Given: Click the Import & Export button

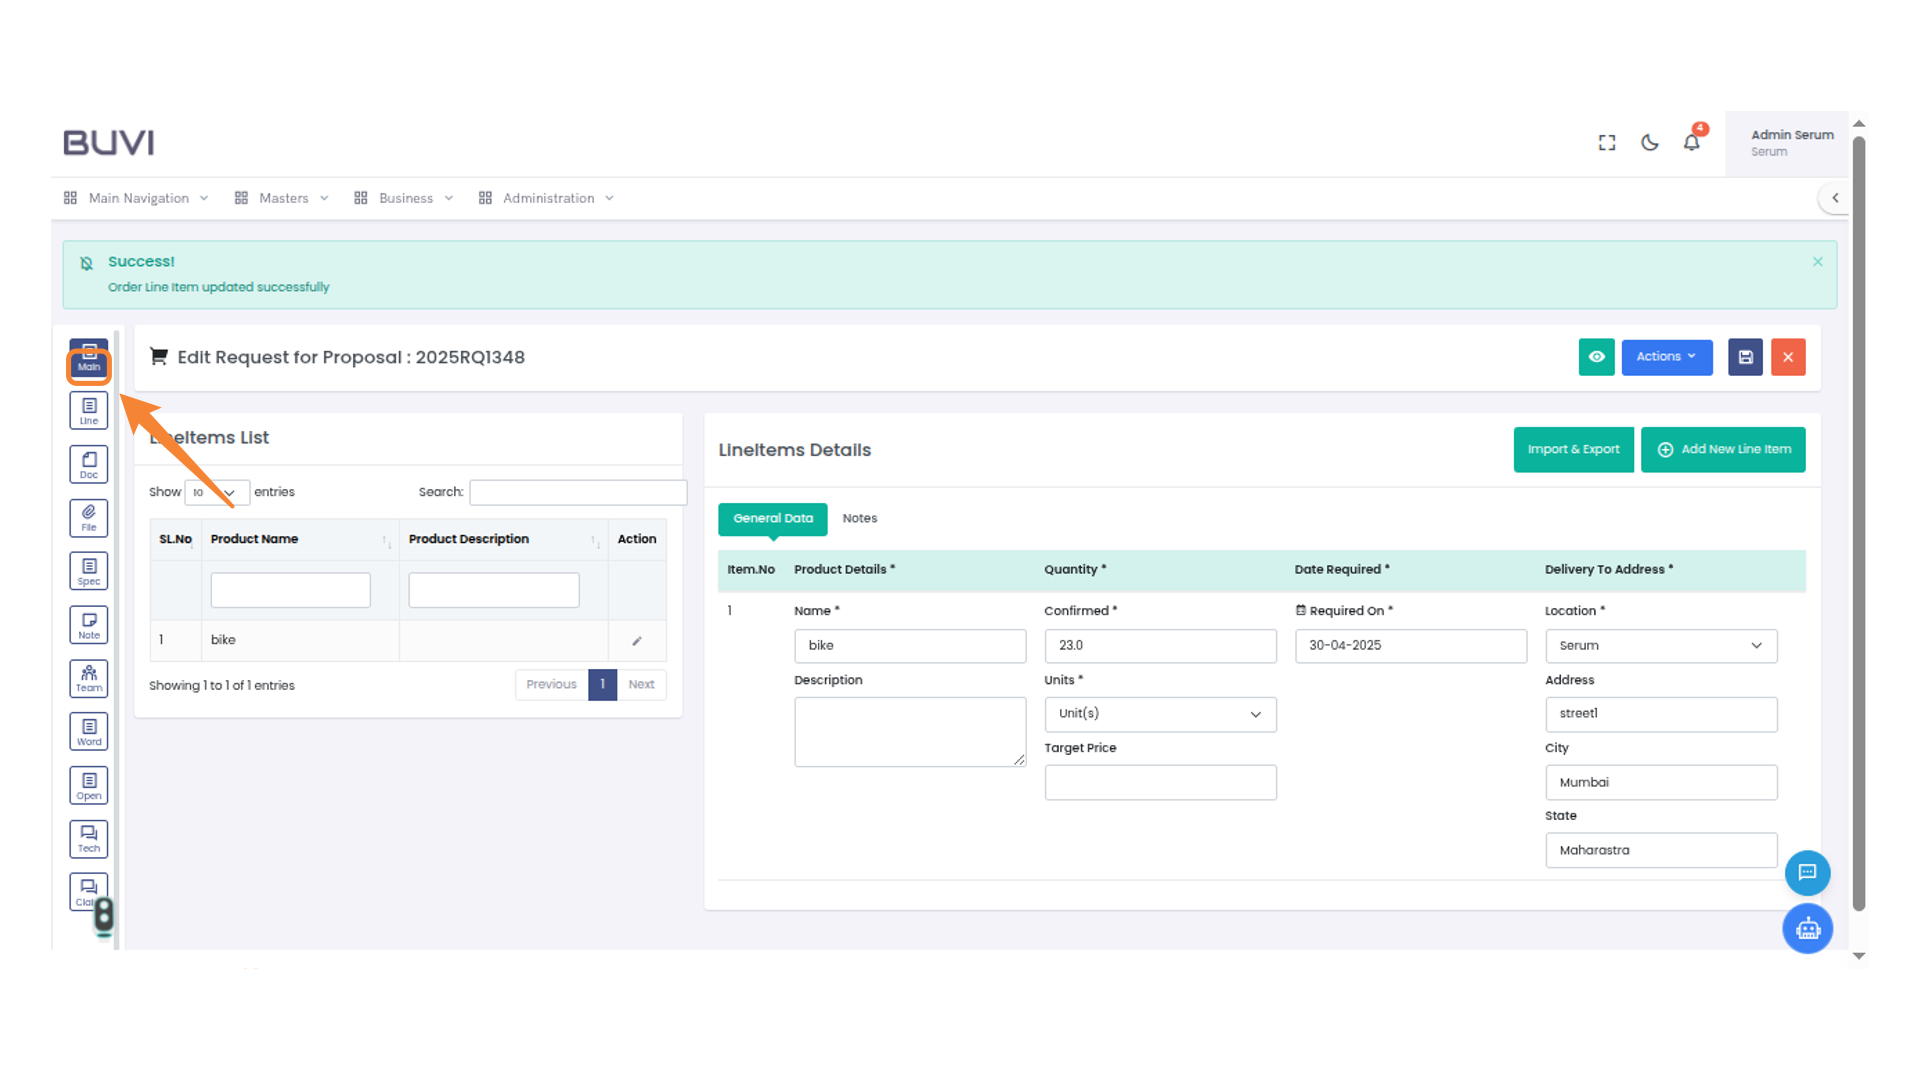Looking at the screenshot, I should 1573,449.
